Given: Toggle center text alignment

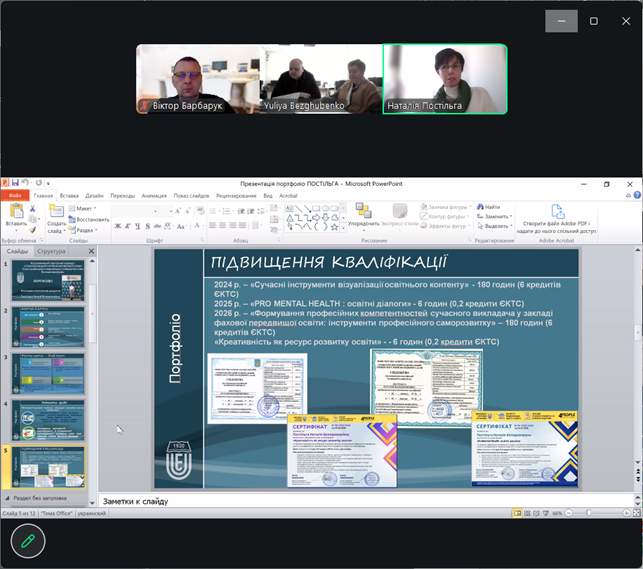Looking at the screenshot, I should [x=223, y=225].
